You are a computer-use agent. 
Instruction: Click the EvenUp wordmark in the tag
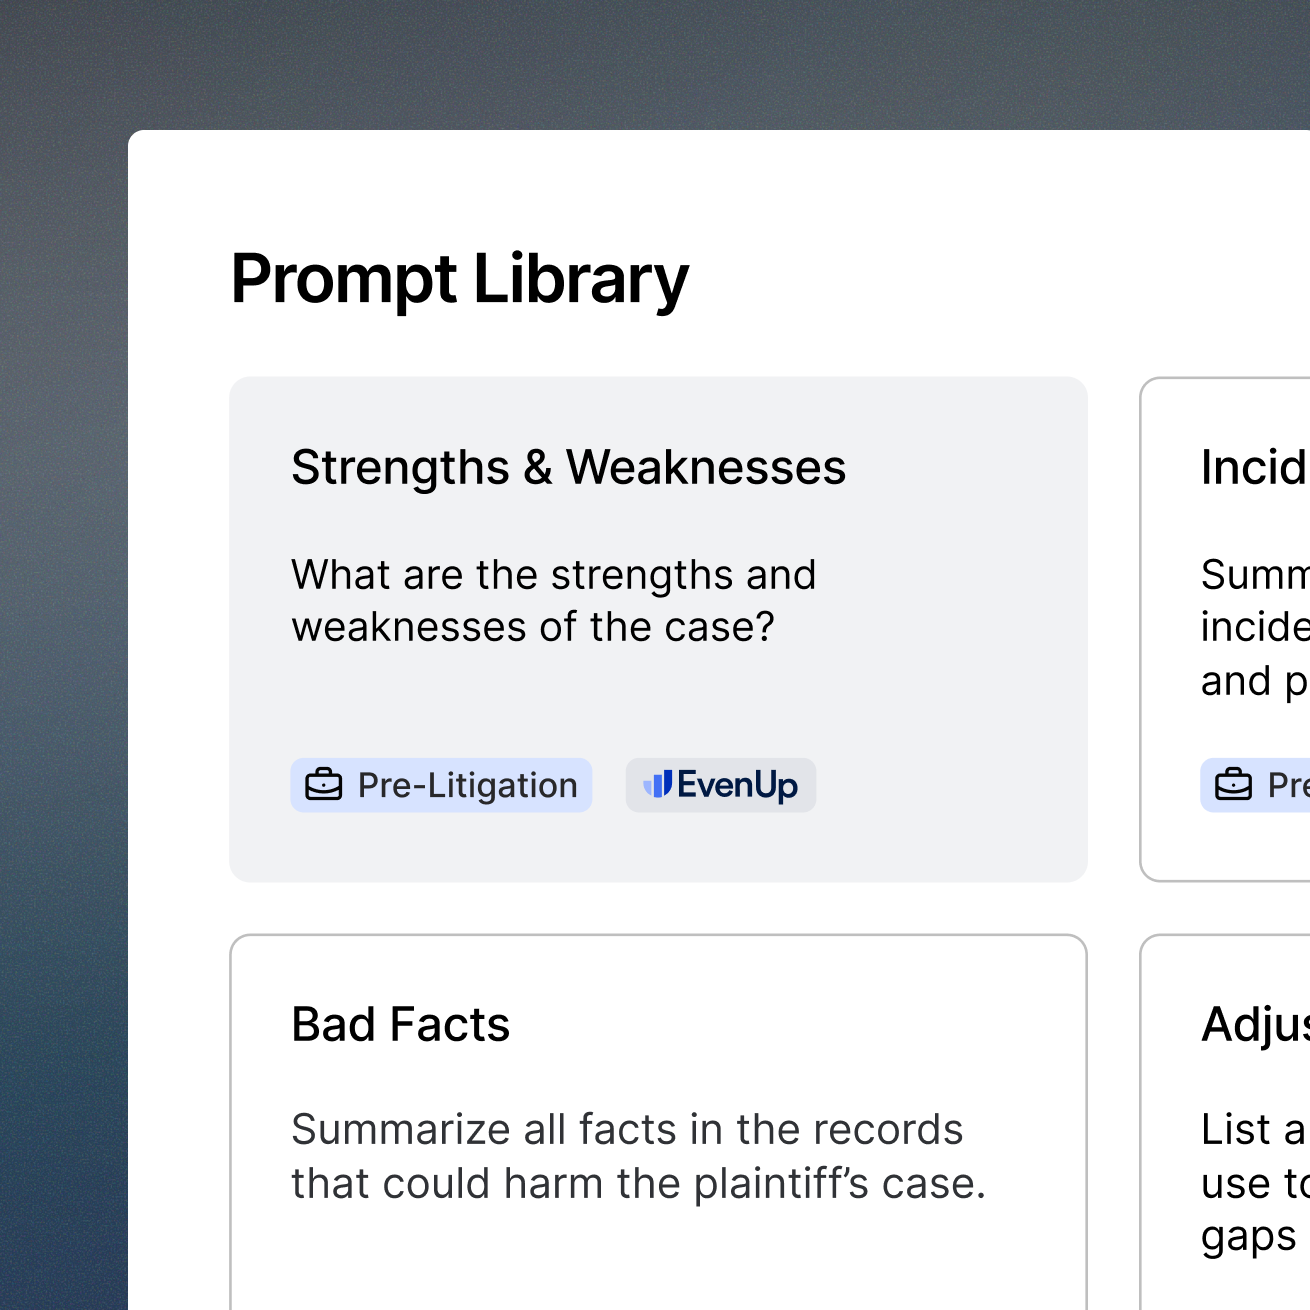pos(737,785)
